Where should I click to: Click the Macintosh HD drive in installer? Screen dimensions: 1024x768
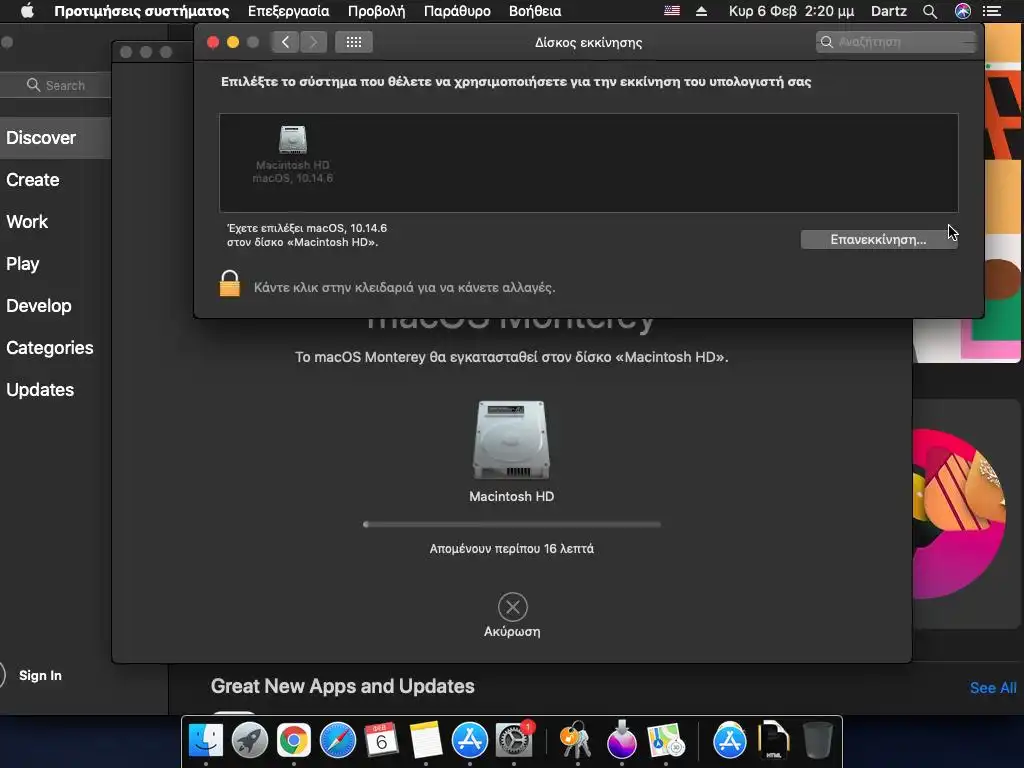(x=511, y=440)
